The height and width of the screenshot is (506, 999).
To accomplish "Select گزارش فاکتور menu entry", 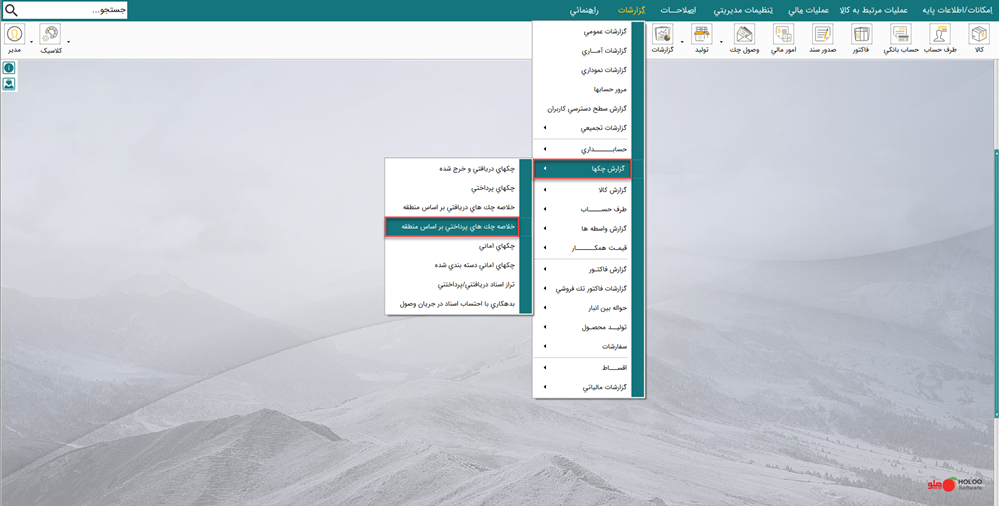I will (x=582, y=268).
